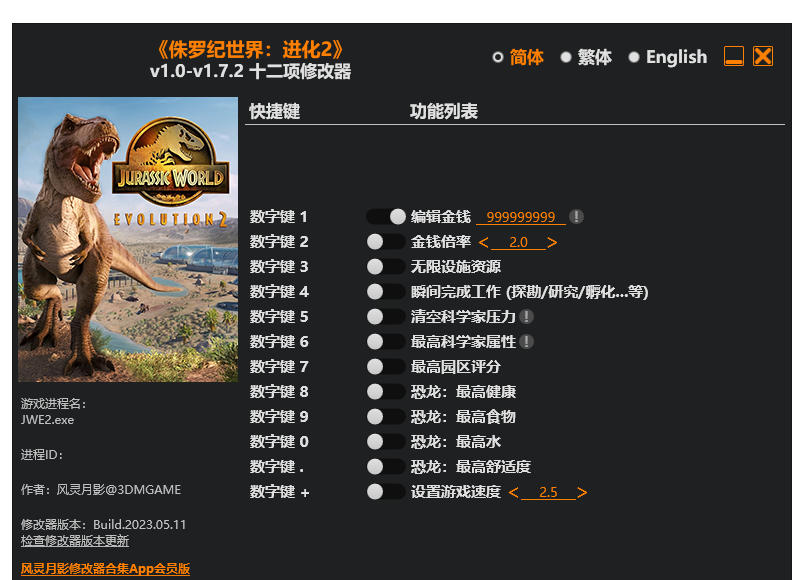Click the JWE2.exe process name text
The height and width of the screenshot is (580, 805).
pos(47,420)
